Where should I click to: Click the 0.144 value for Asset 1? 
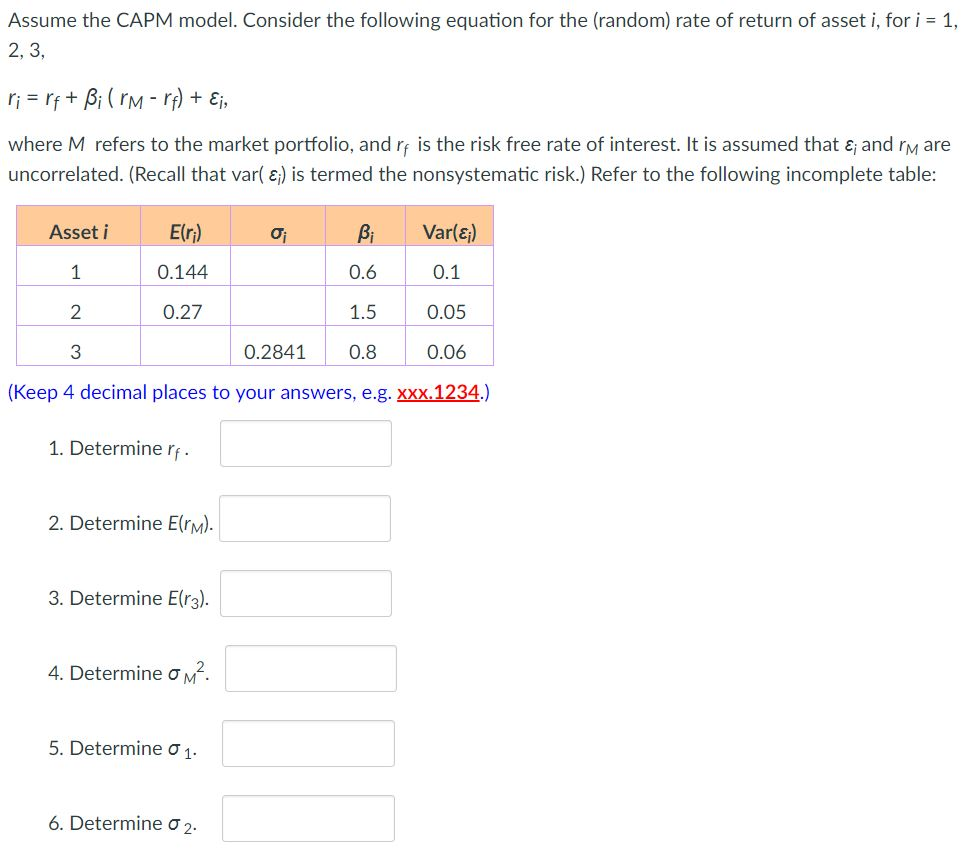[184, 268]
